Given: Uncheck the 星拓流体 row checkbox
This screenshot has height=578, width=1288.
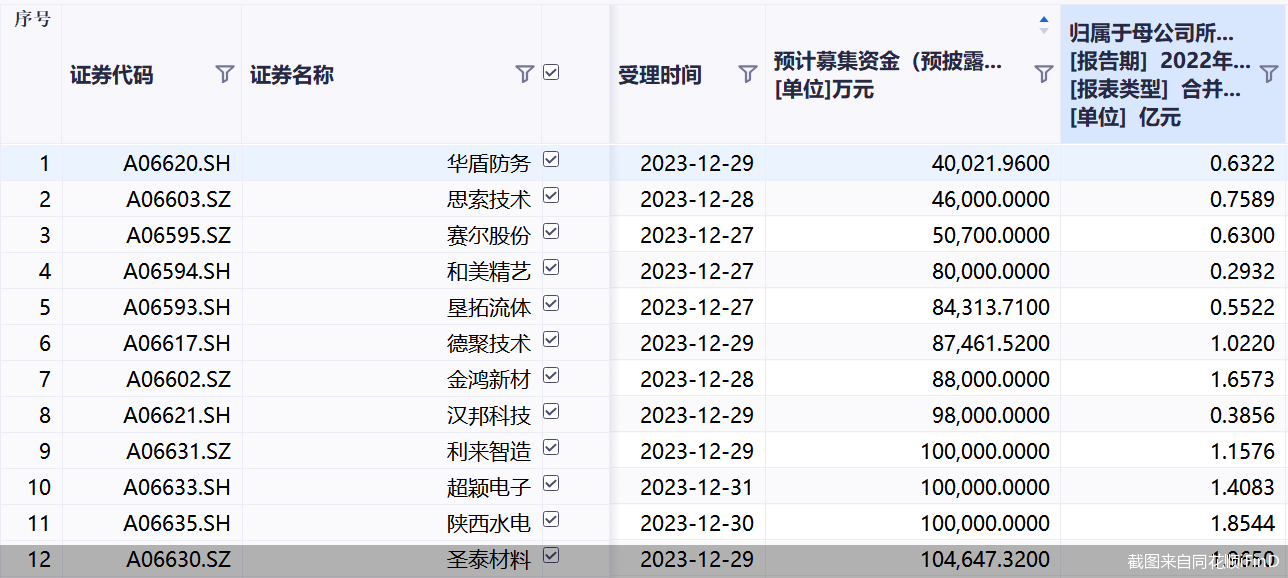Looking at the screenshot, I should [x=551, y=304].
